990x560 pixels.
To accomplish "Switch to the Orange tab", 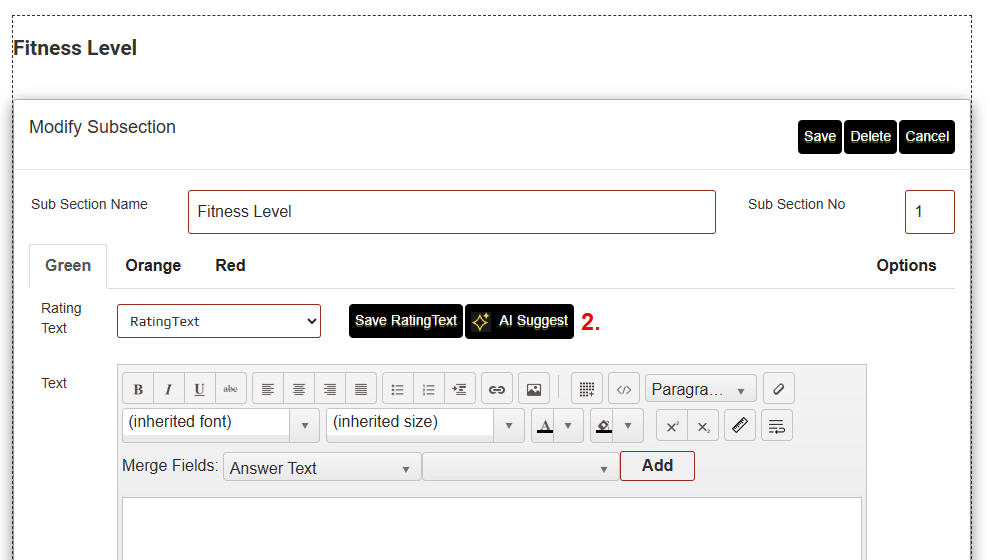I will (153, 265).
